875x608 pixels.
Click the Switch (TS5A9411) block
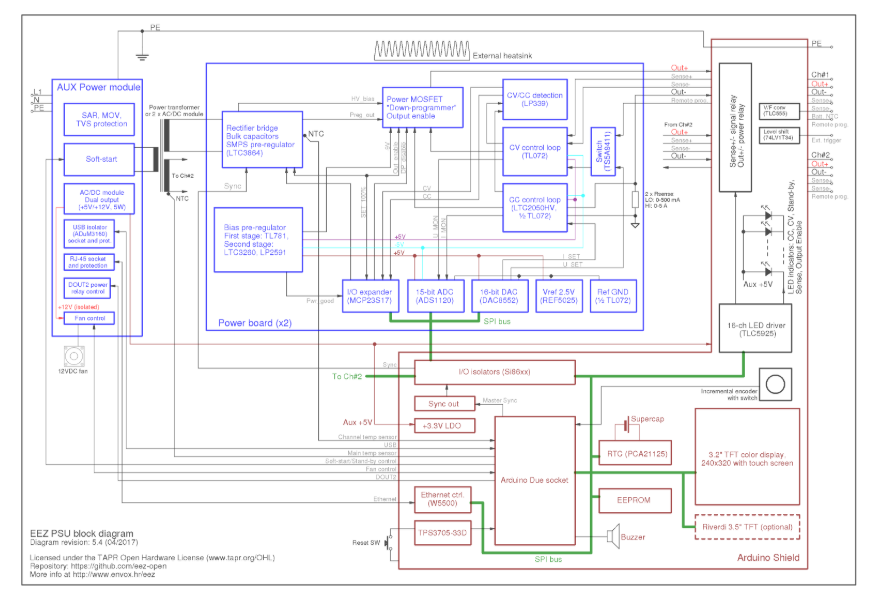pyautogui.click(x=603, y=151)
